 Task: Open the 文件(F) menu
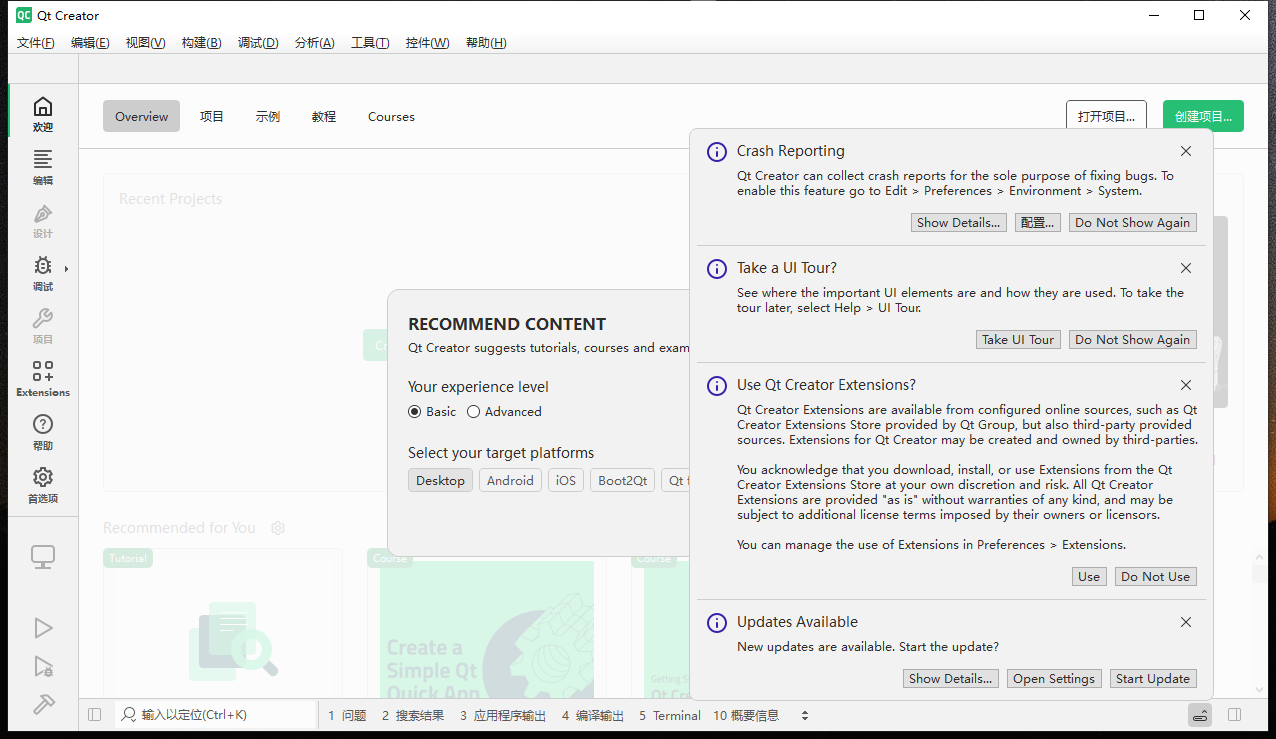pyautogui.click(x=36, y=43)
